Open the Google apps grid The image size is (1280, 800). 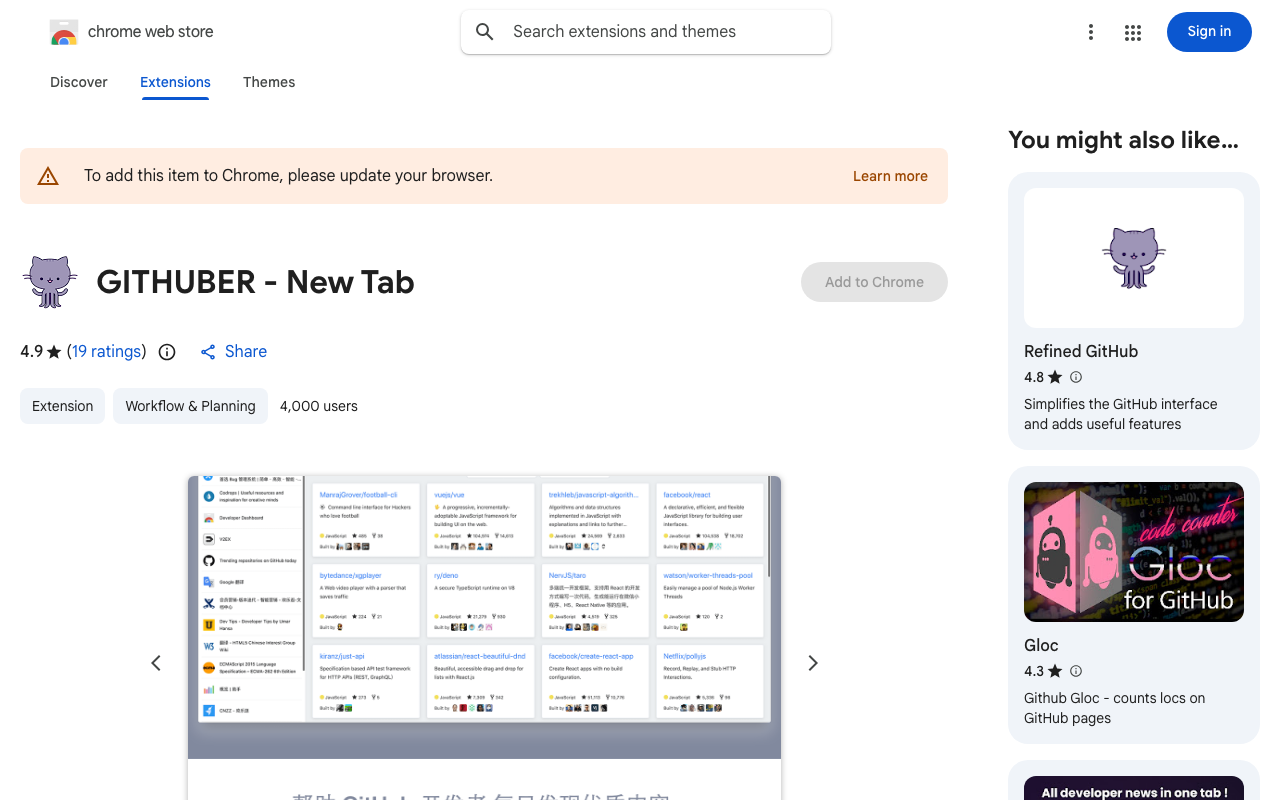click(1133, 32)
